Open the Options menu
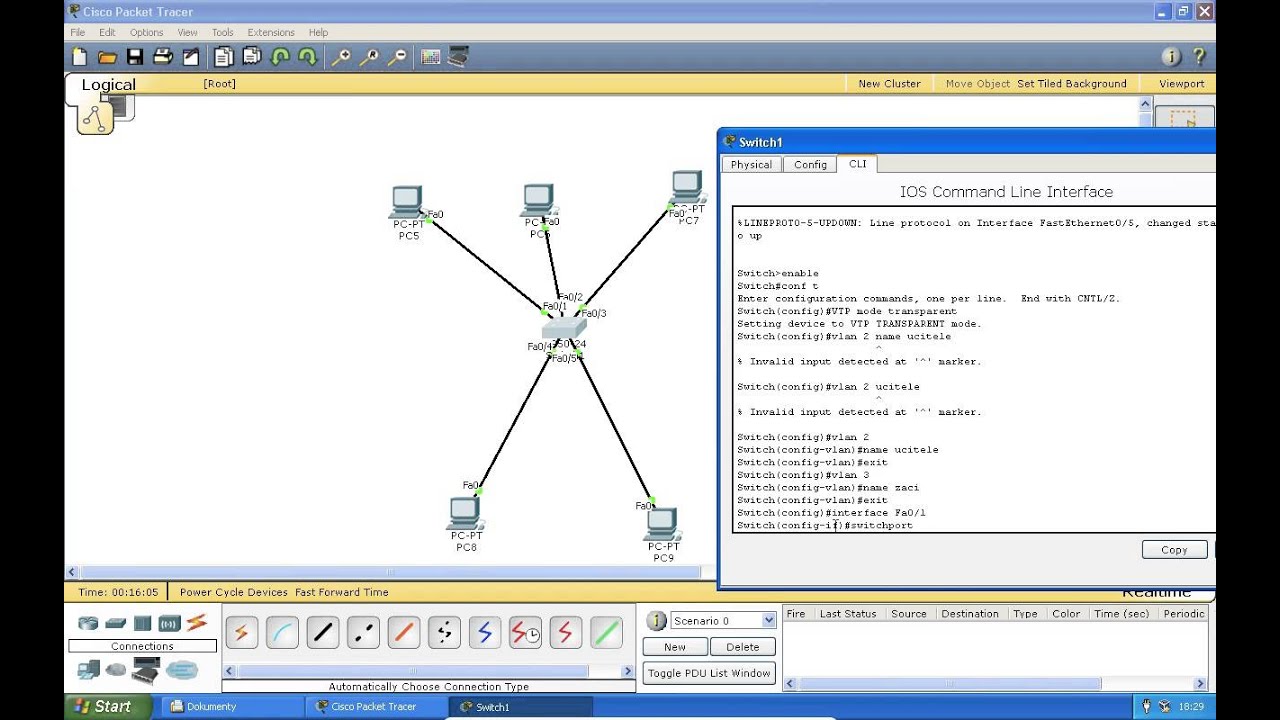The width and height of the screenshot is (1280, 720). (x=146, y=32)
